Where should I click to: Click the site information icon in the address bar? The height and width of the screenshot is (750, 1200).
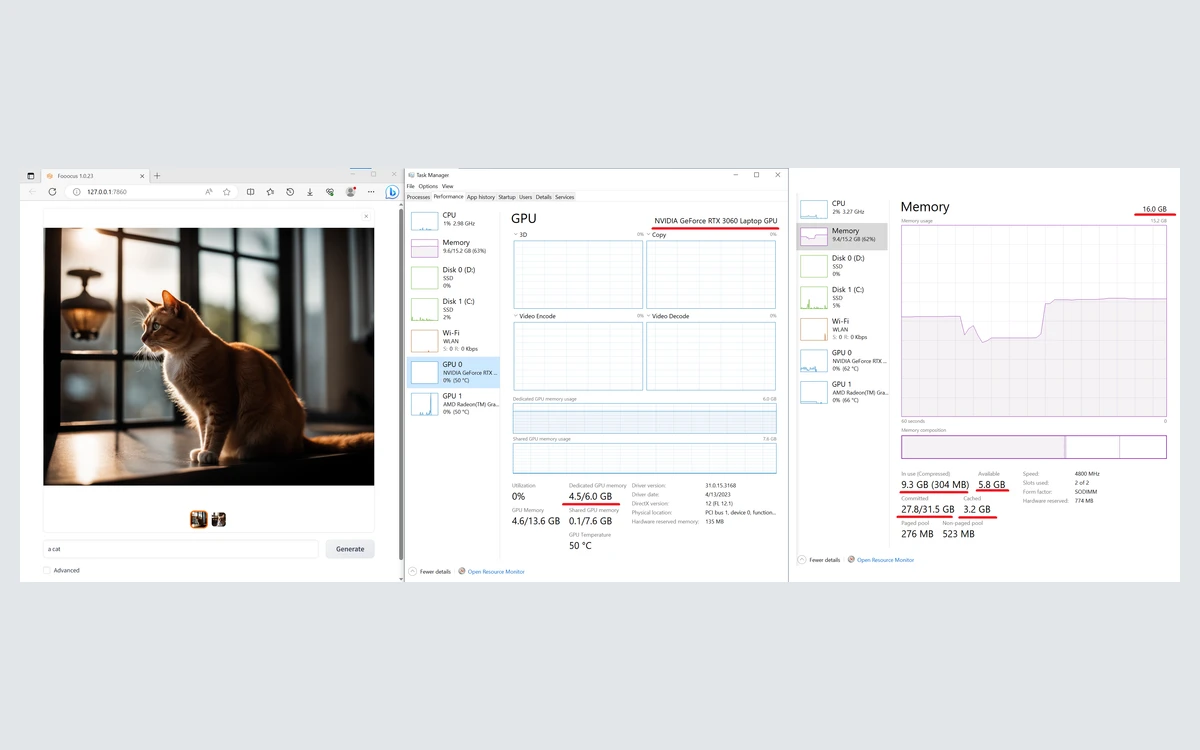tap(77, 191)
